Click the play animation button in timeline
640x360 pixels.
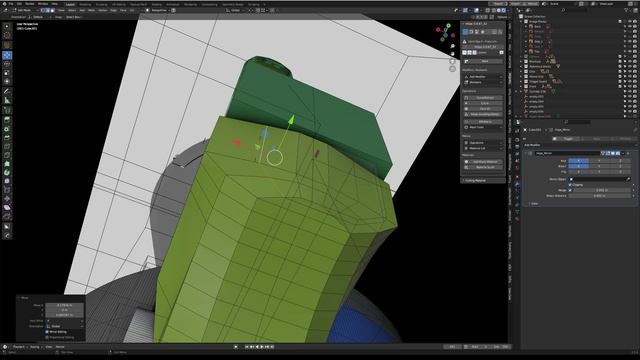(262, 347)
